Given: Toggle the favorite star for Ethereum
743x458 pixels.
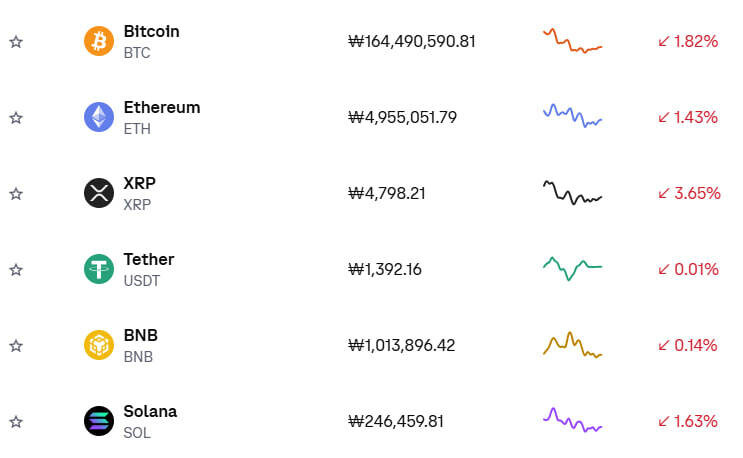Looking at the screenshot, I should point(16,118).
